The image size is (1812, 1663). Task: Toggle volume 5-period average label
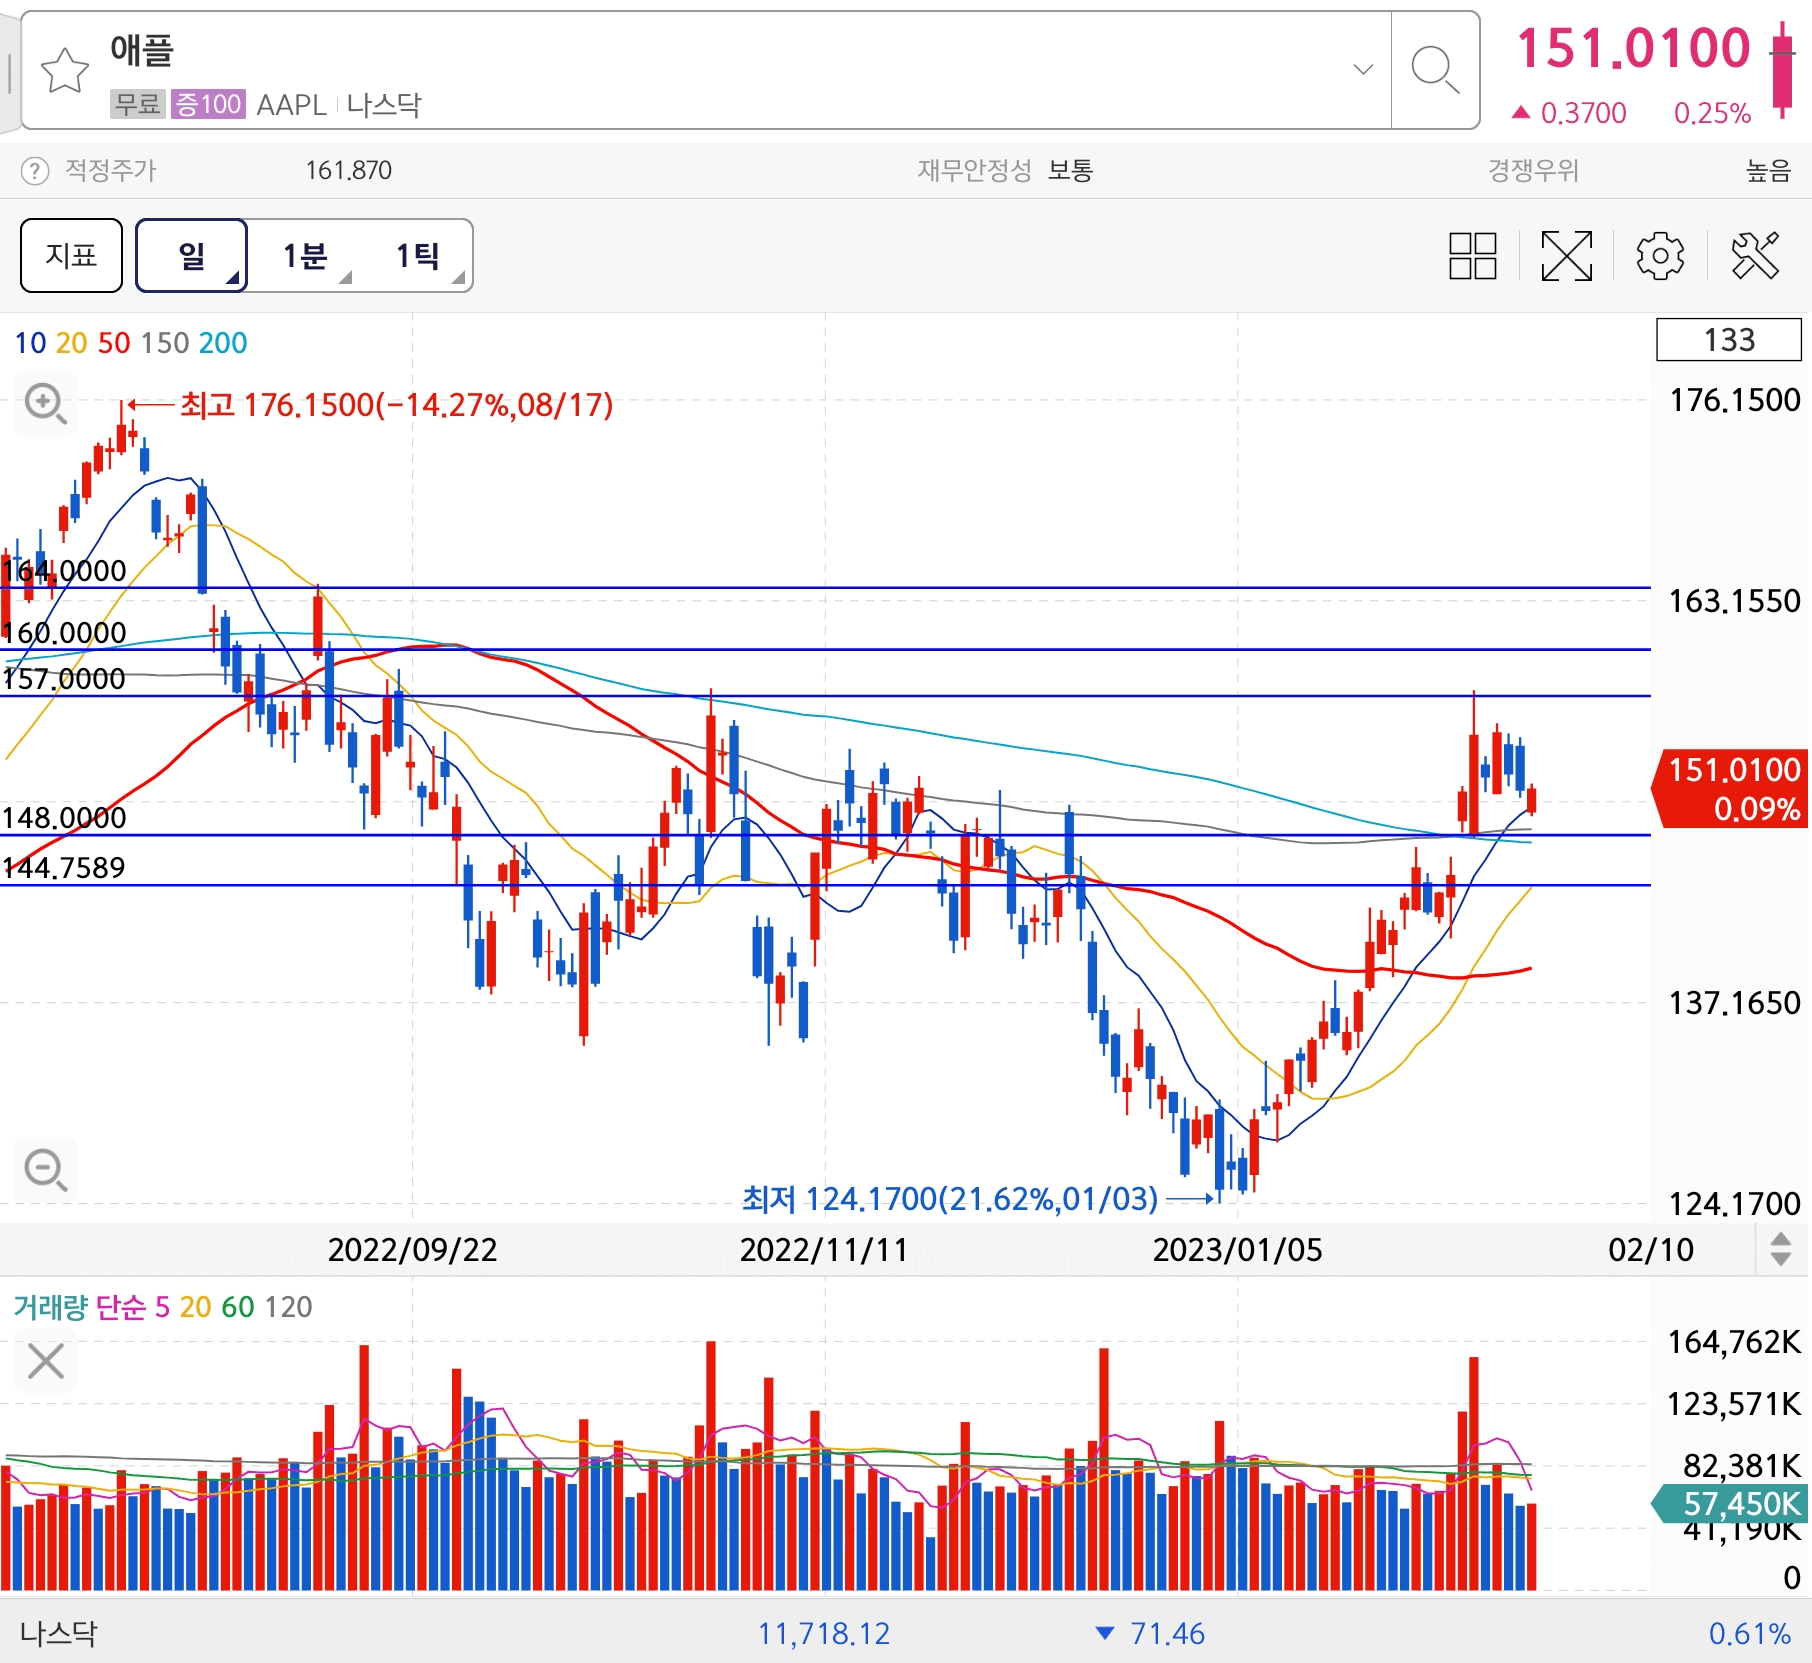coord(162,1307)
